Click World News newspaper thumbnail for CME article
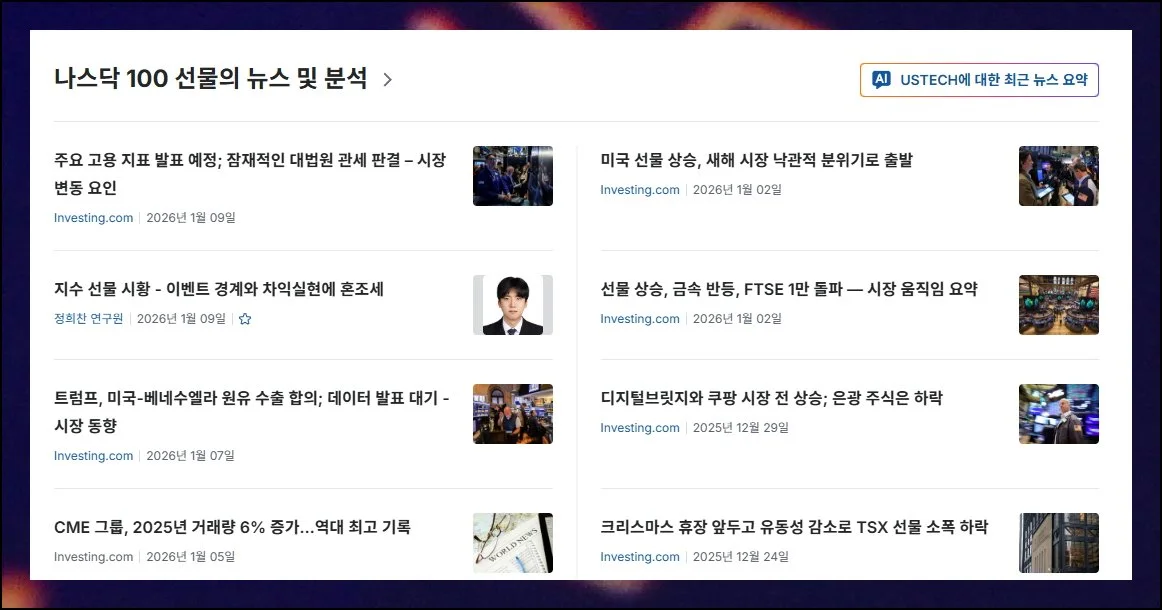This screenshot has height=610, width=1162. pyautogui.click(x=513, y=543)
